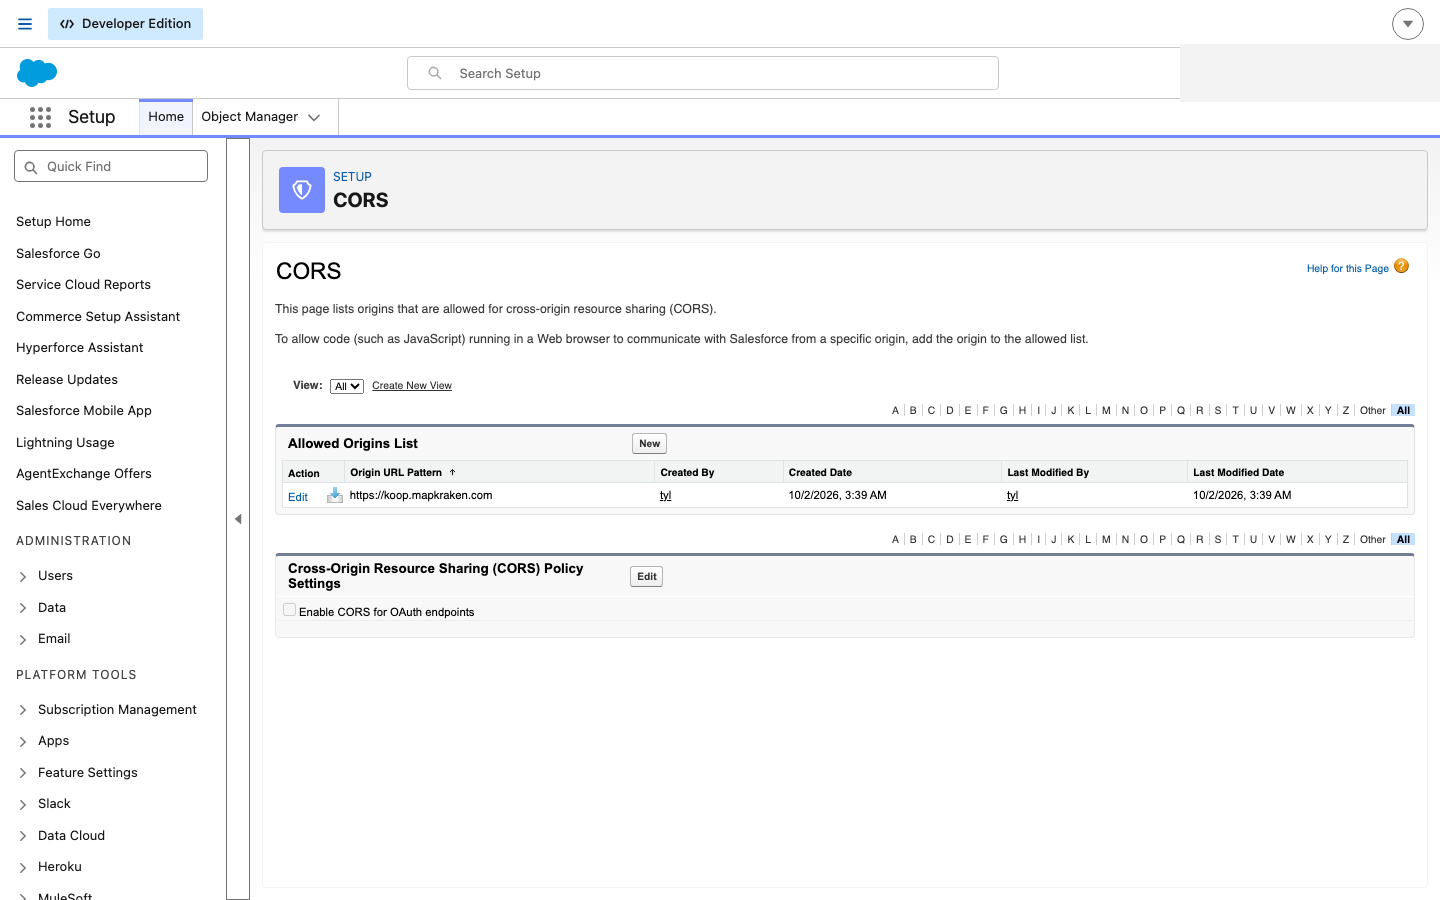Open AgentExchange Offers
The width and height of the screenshot is (1440, 900).
click(x=84, y=474)
